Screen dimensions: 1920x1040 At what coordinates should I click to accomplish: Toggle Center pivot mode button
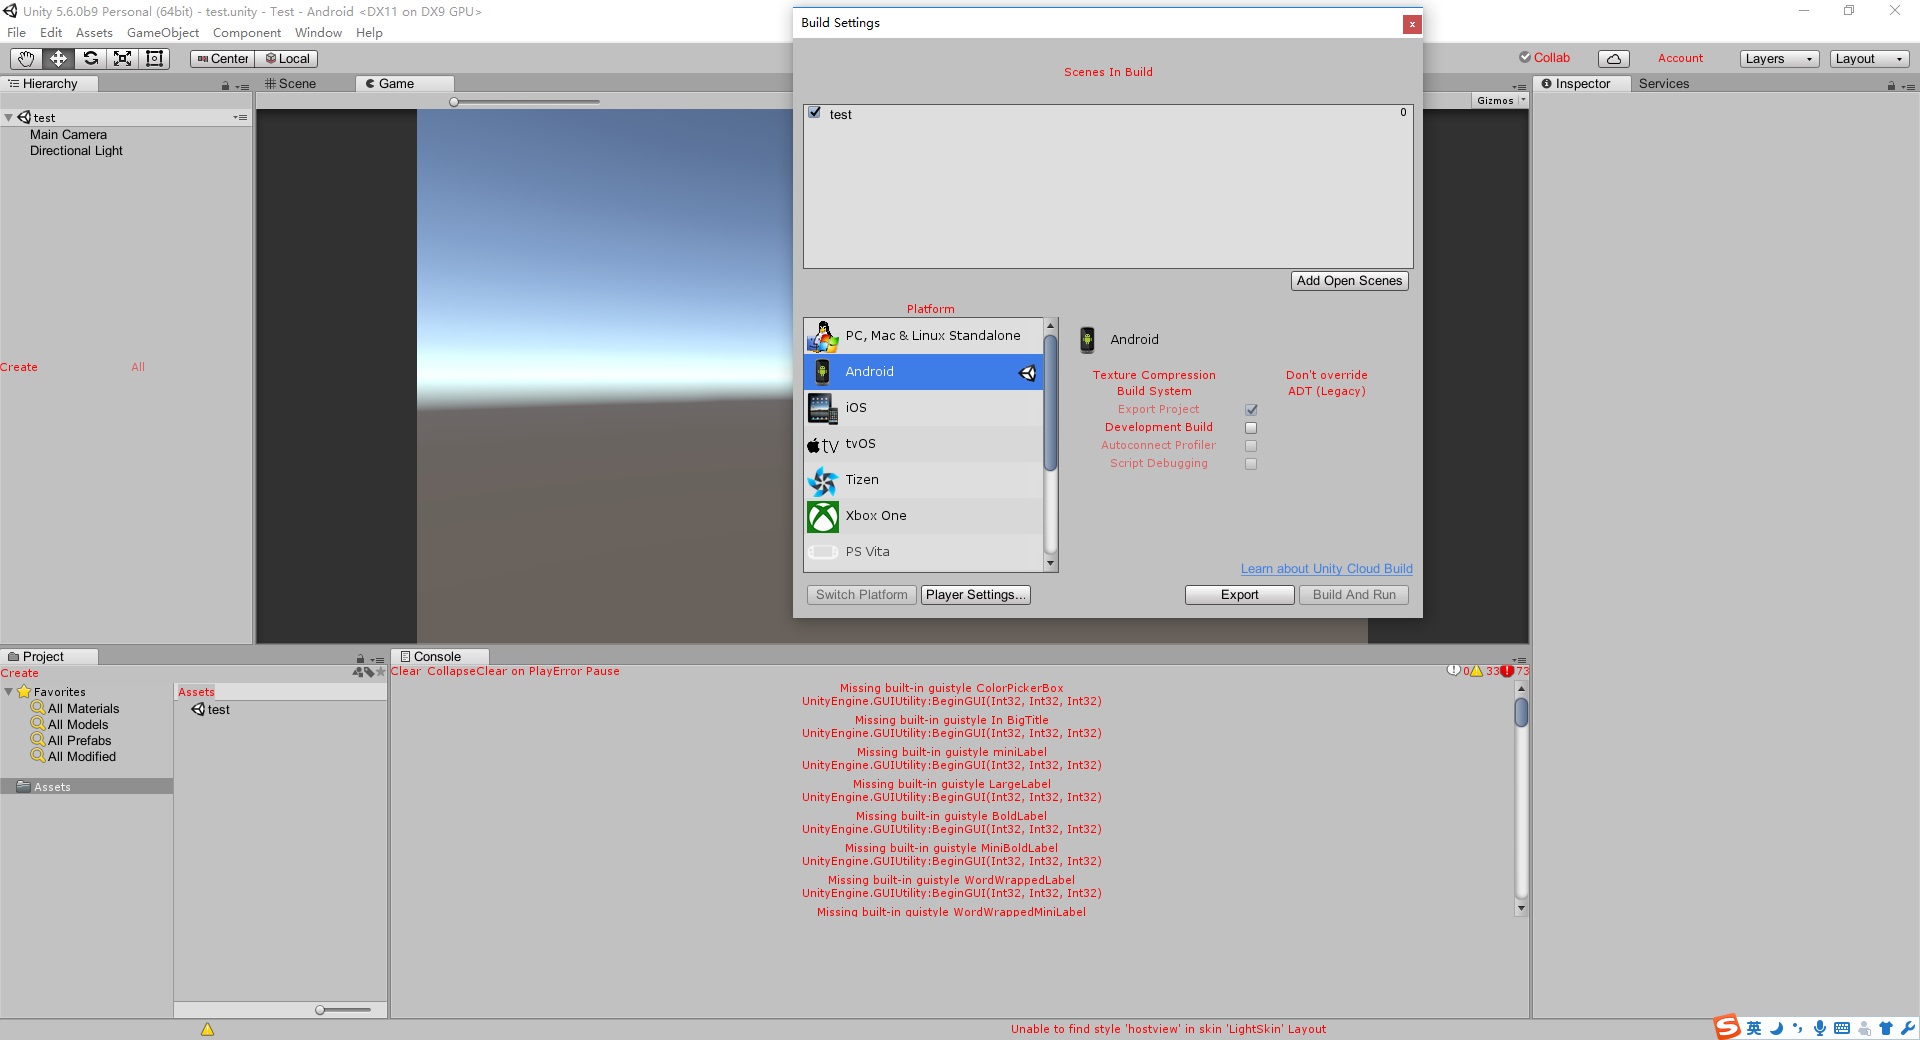pyautogui.click(x=222, y=59)
